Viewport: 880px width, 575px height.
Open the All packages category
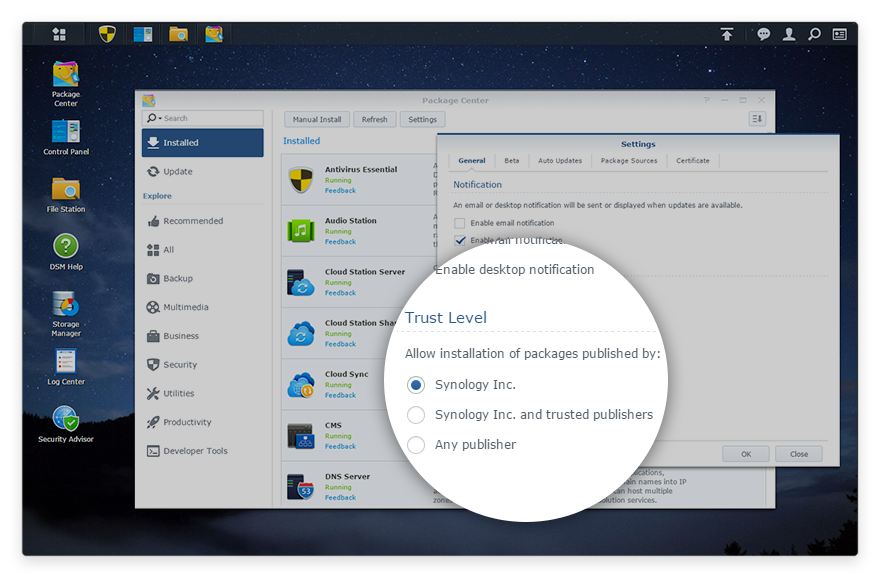click(203, 250)
